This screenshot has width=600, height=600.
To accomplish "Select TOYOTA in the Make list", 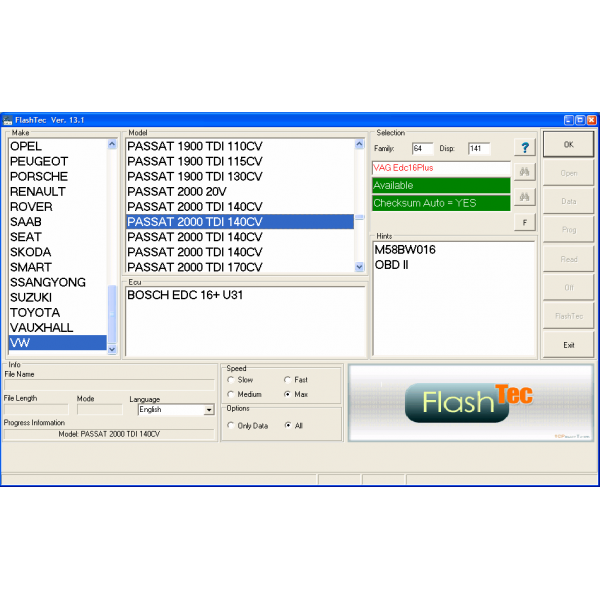I will pos(57,313).
